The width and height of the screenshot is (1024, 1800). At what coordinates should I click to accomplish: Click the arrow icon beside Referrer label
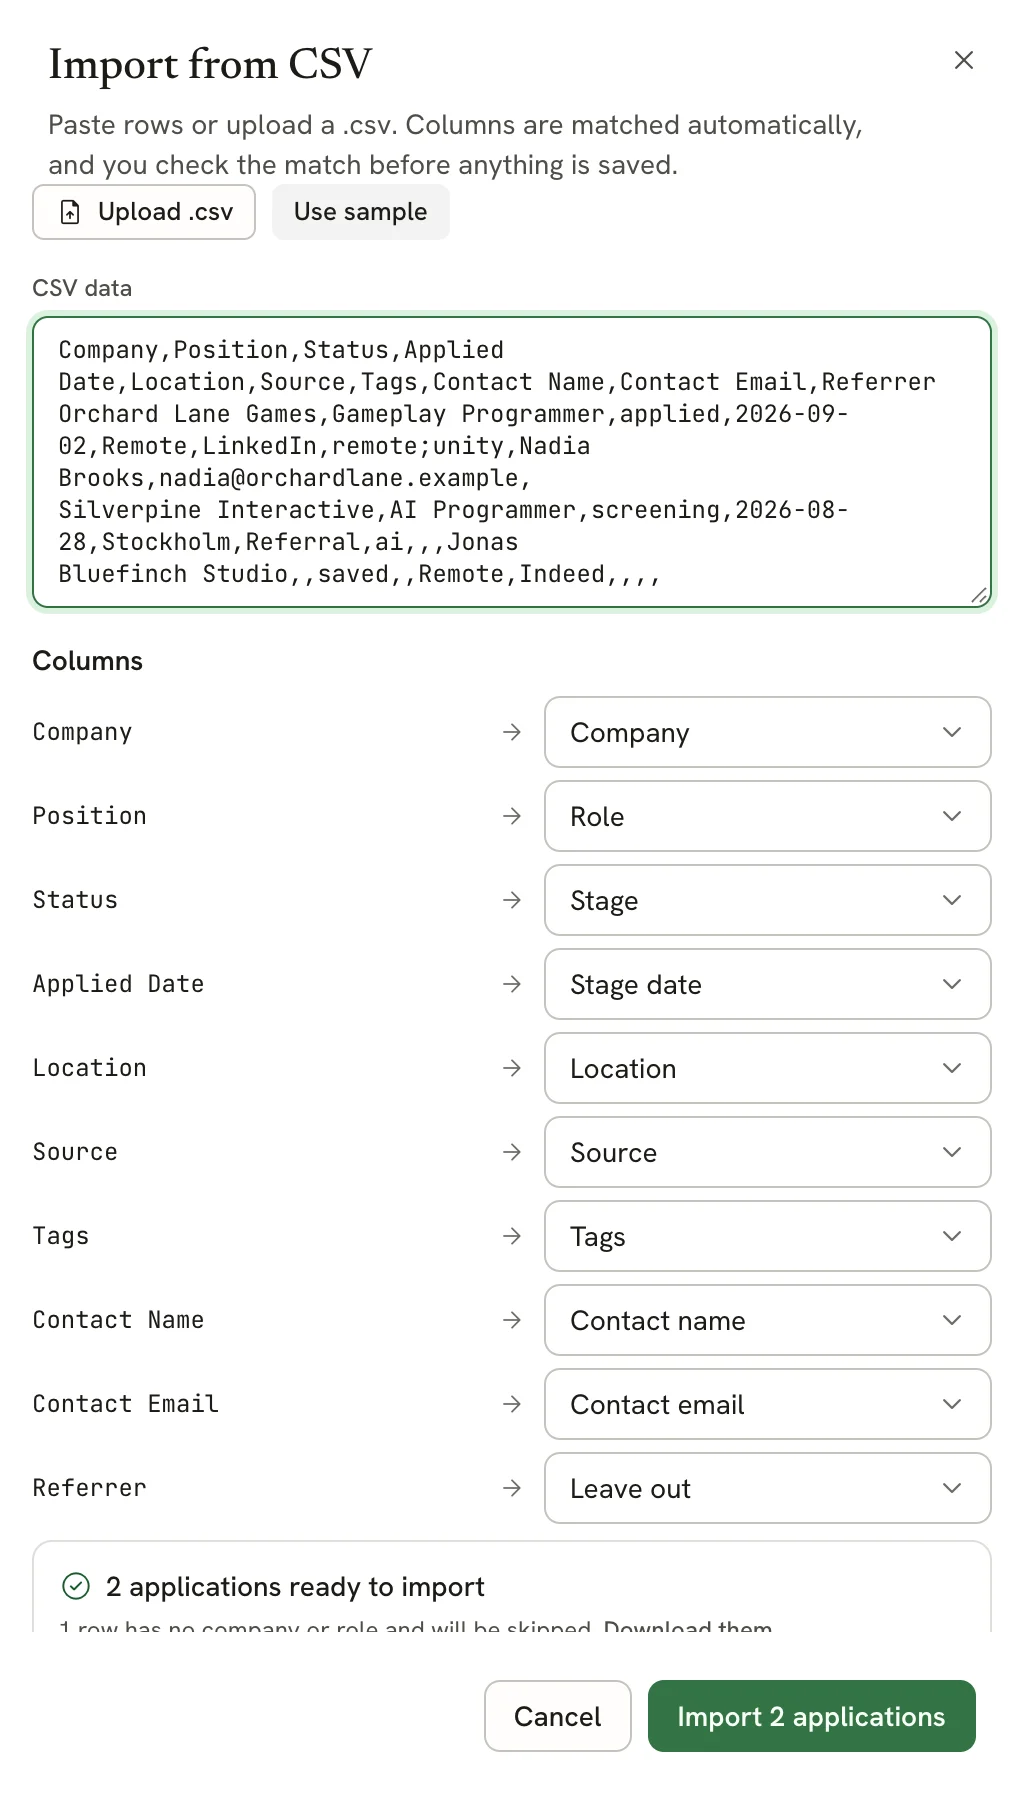[x=512, y=1488]
